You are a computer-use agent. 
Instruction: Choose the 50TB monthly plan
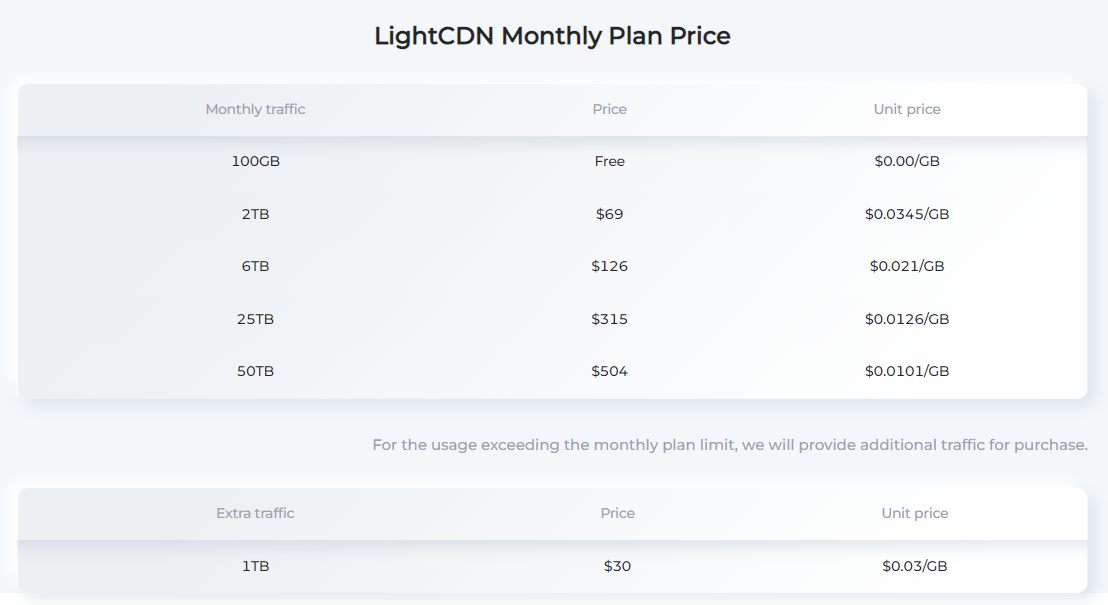(x=255, y=371)
